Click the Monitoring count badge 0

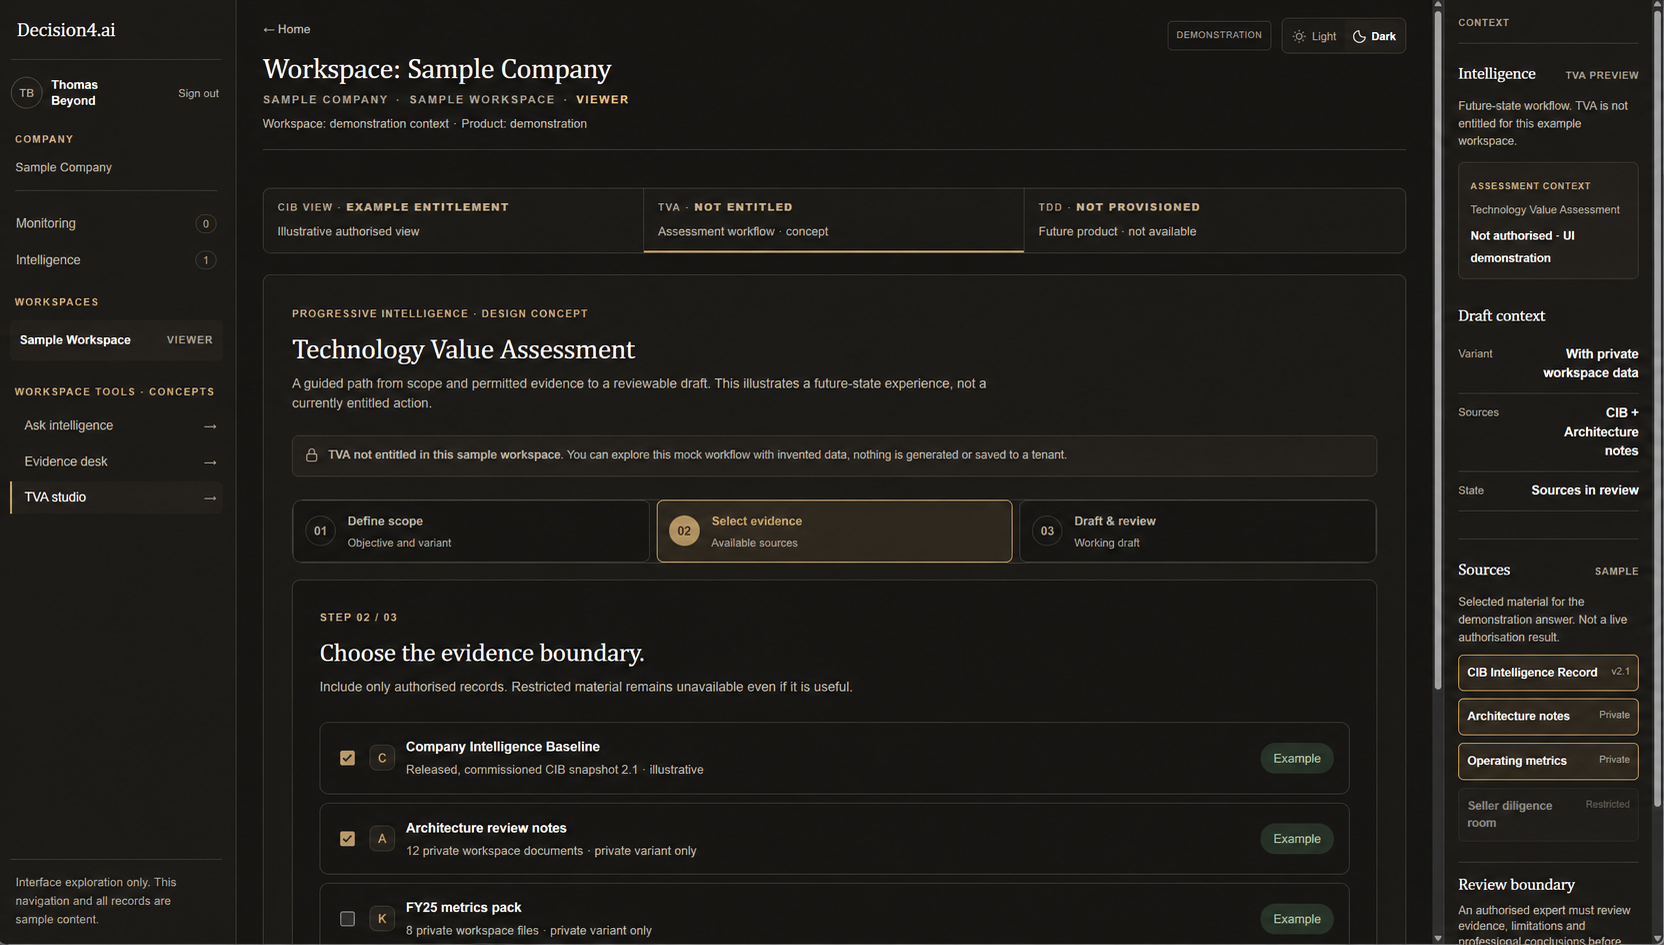coord(206,224)
